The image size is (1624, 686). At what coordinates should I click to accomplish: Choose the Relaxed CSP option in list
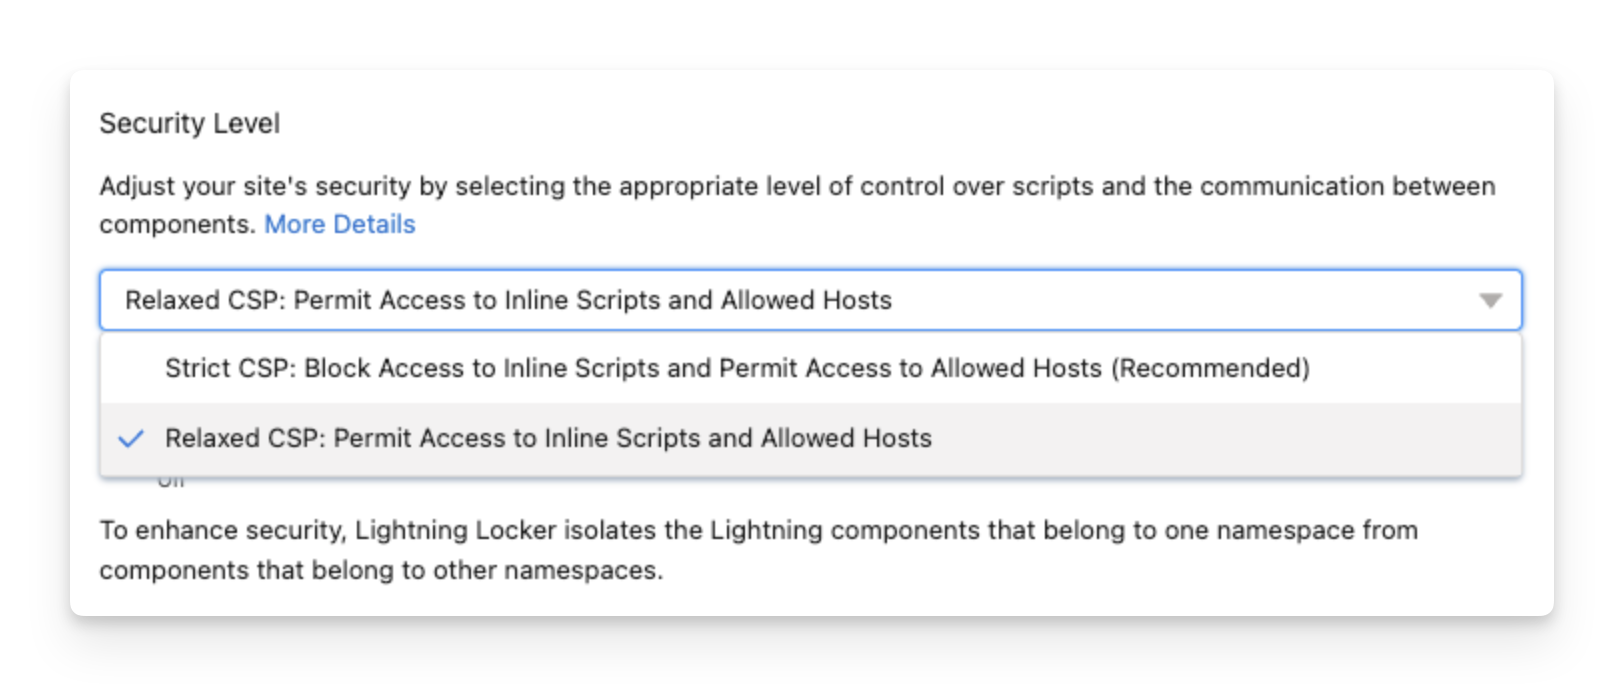[x=548, y=438]
